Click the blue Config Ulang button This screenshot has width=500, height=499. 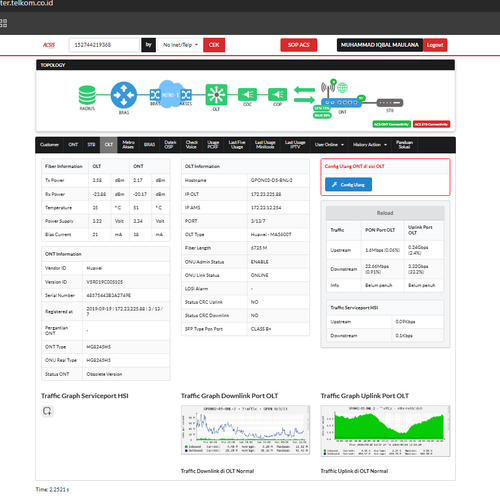click(x=348, y=185)
